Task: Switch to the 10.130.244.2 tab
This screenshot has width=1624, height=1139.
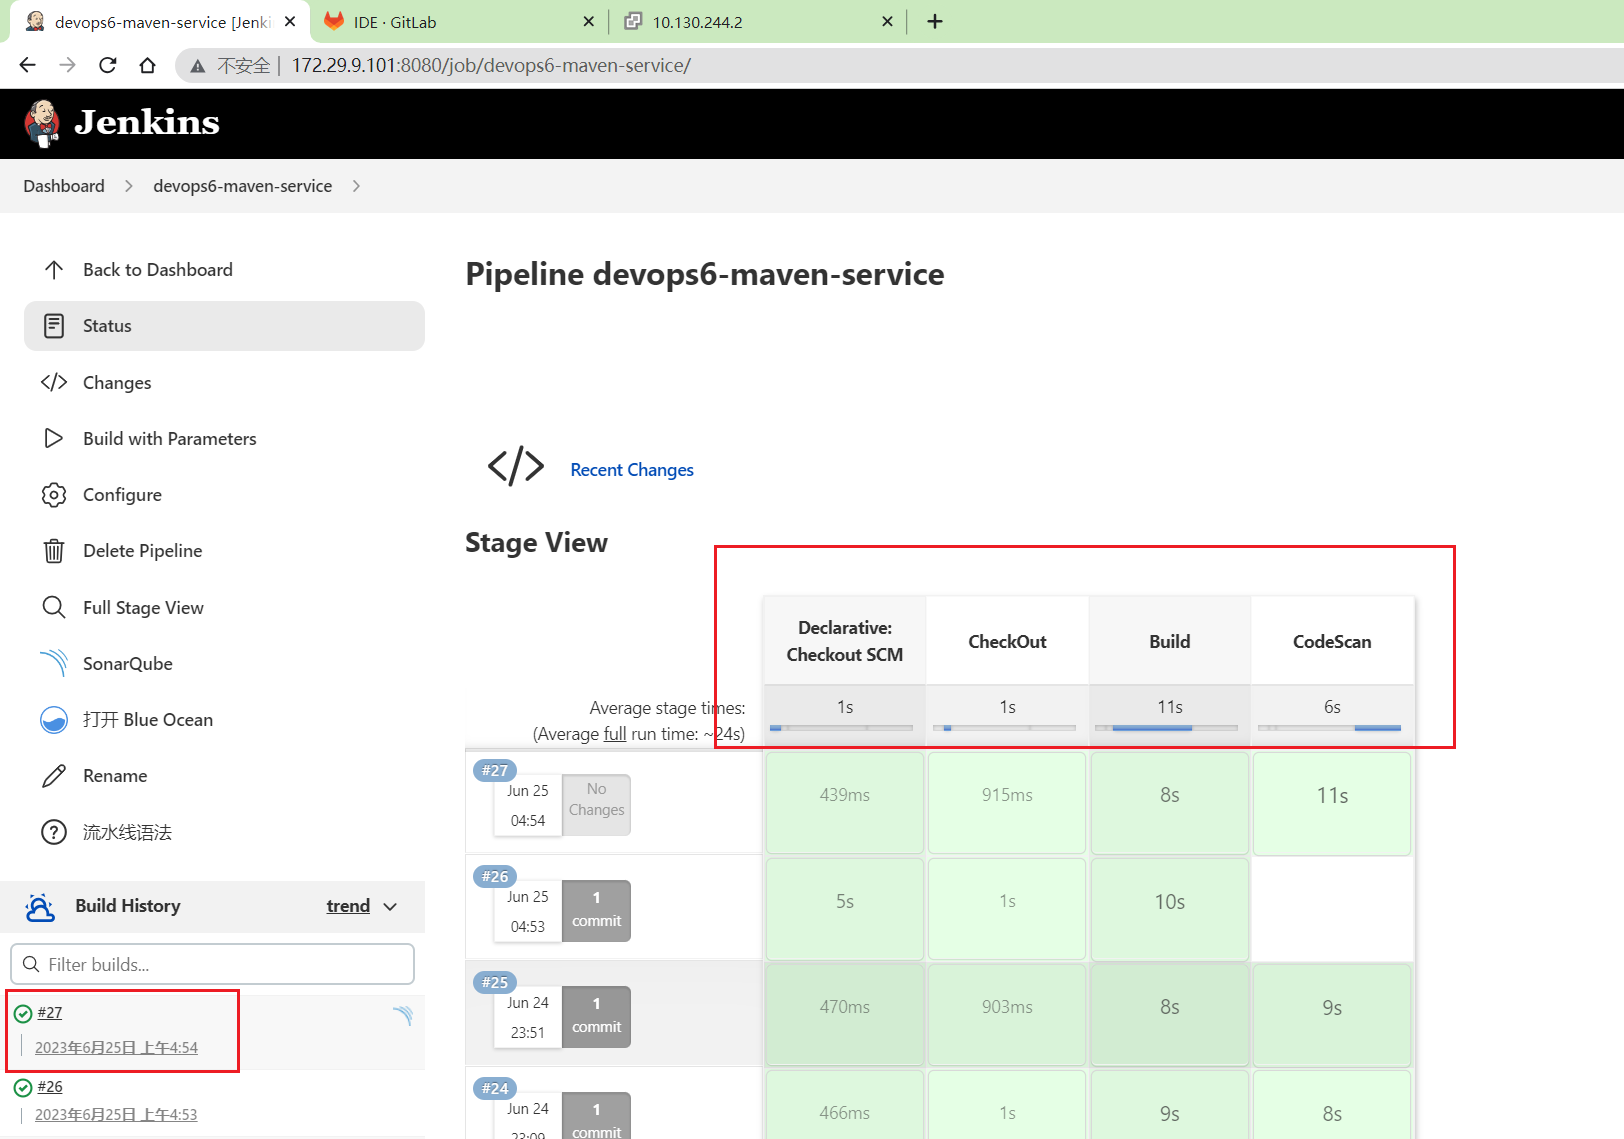Action: [x=758, y=21]
